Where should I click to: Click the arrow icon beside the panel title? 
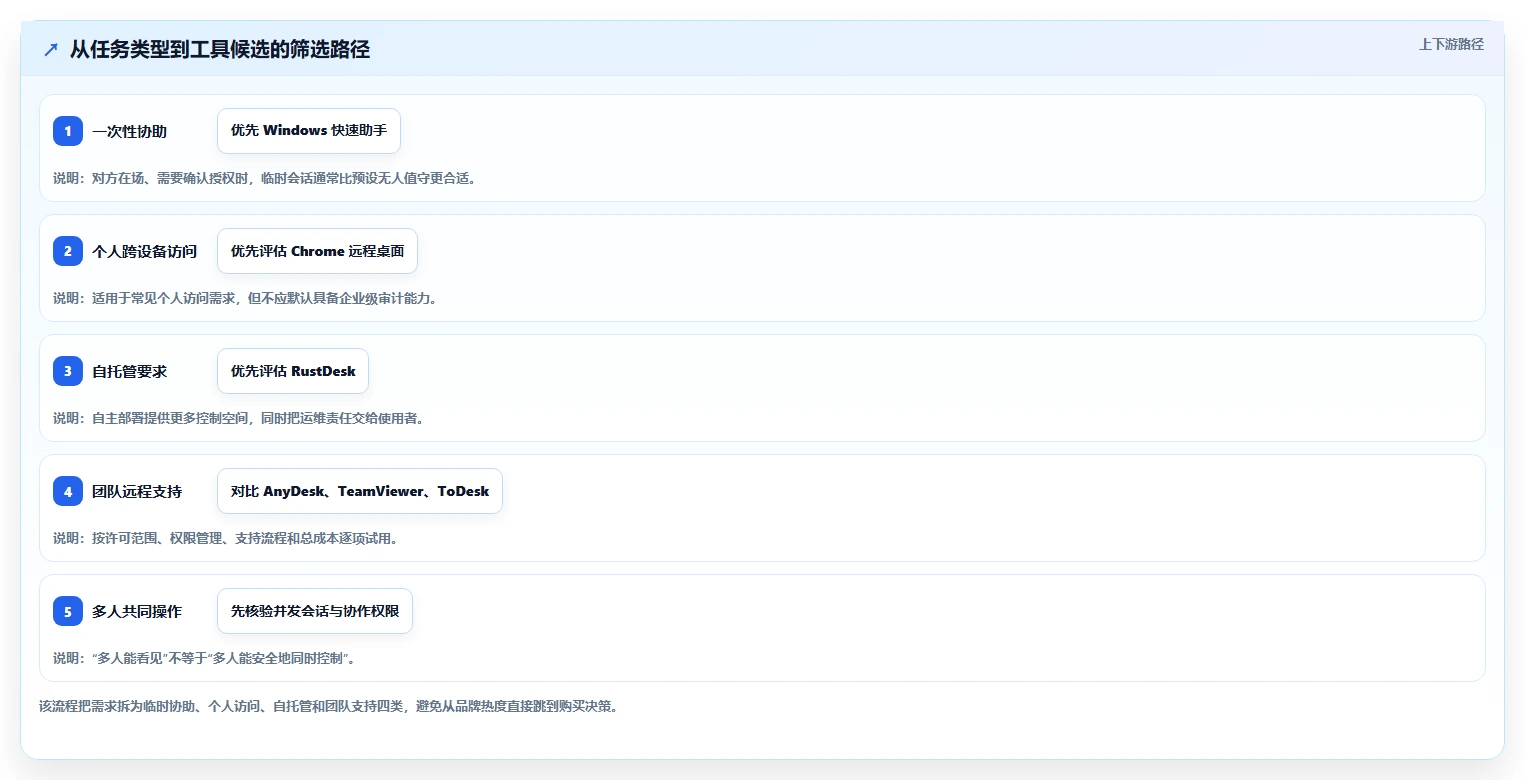point(51,50)
